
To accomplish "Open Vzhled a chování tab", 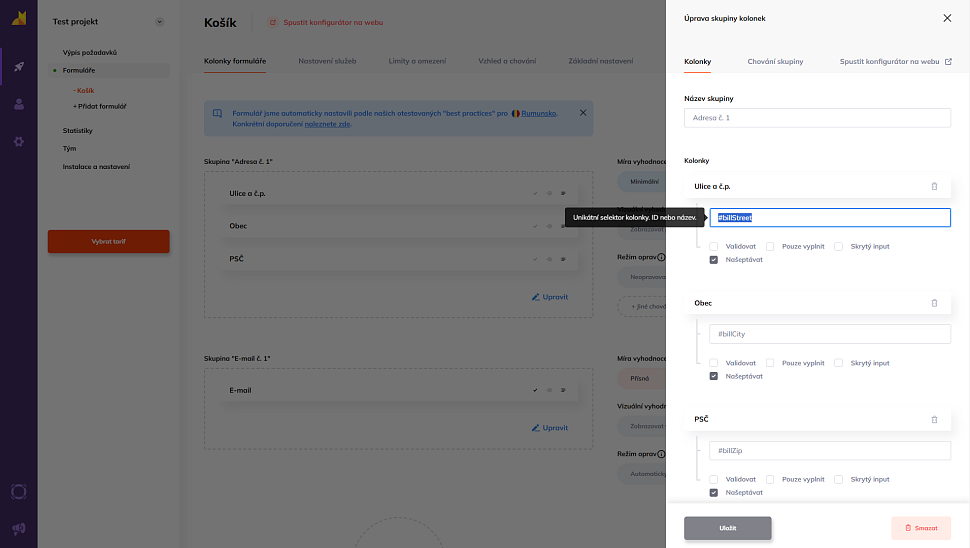I will [507, 61].
